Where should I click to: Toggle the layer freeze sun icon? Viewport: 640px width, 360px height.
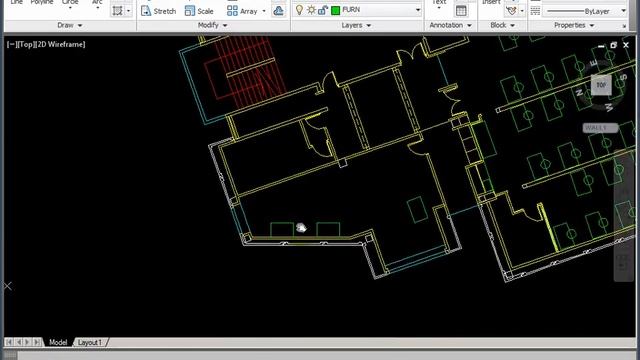[x=311, y=10]
